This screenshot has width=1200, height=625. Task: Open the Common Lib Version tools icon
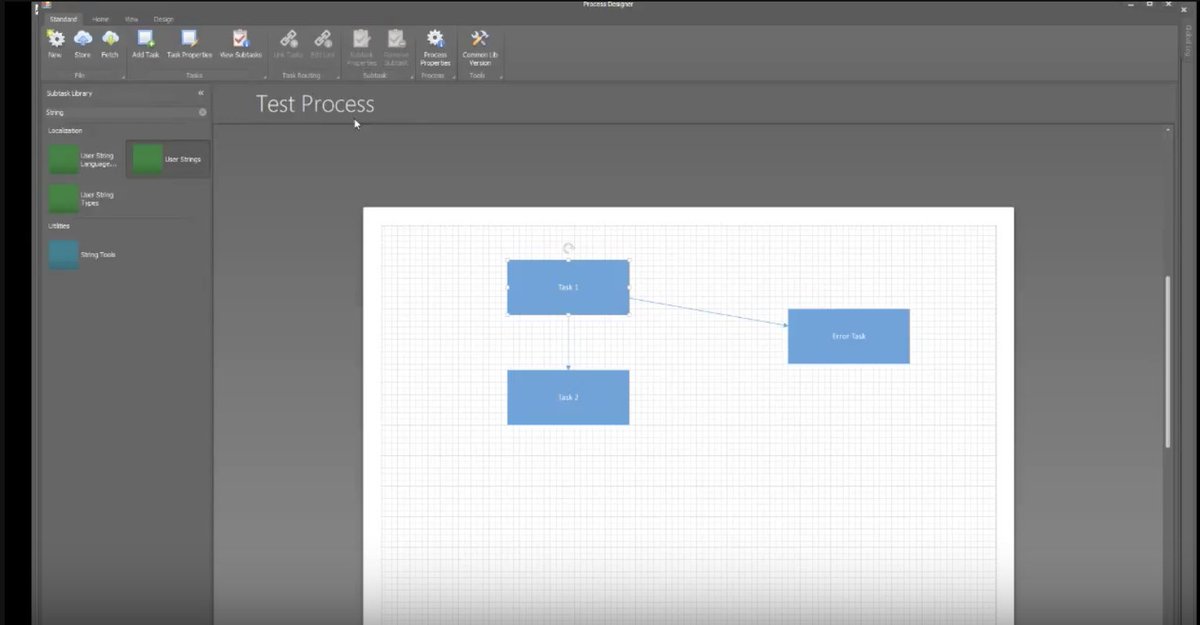coord(479,38)
